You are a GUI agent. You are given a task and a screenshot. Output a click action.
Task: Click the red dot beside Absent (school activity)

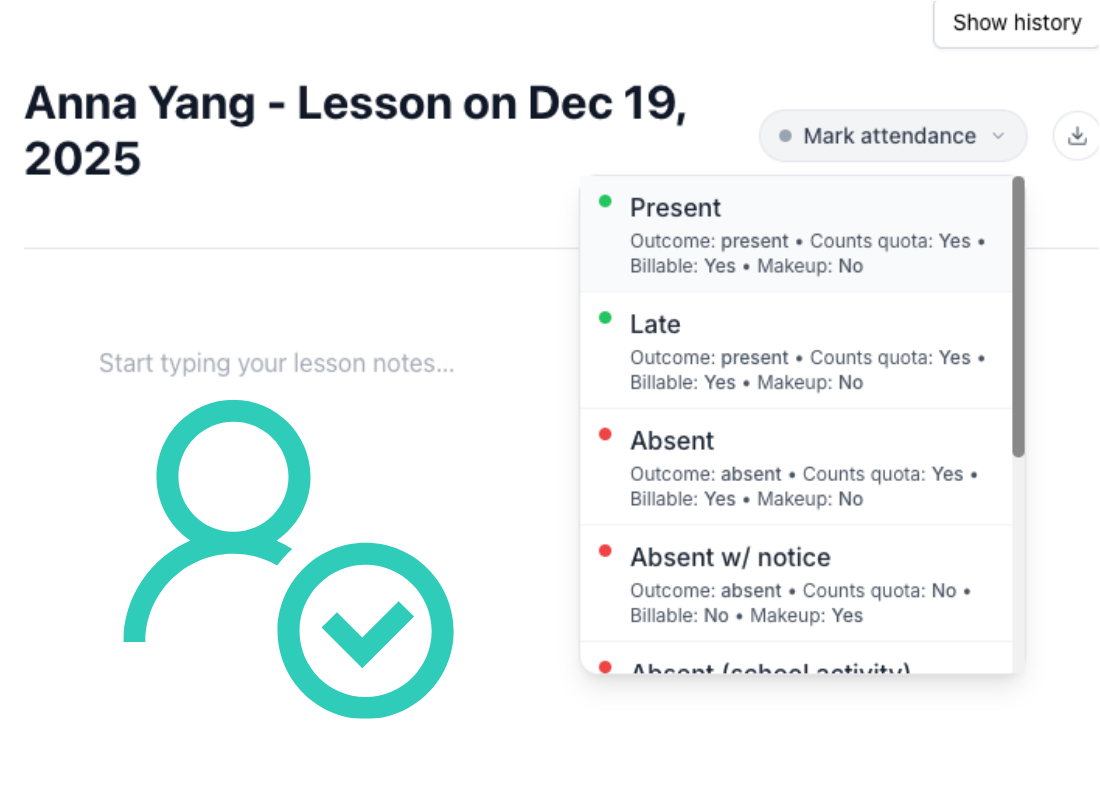604,666
